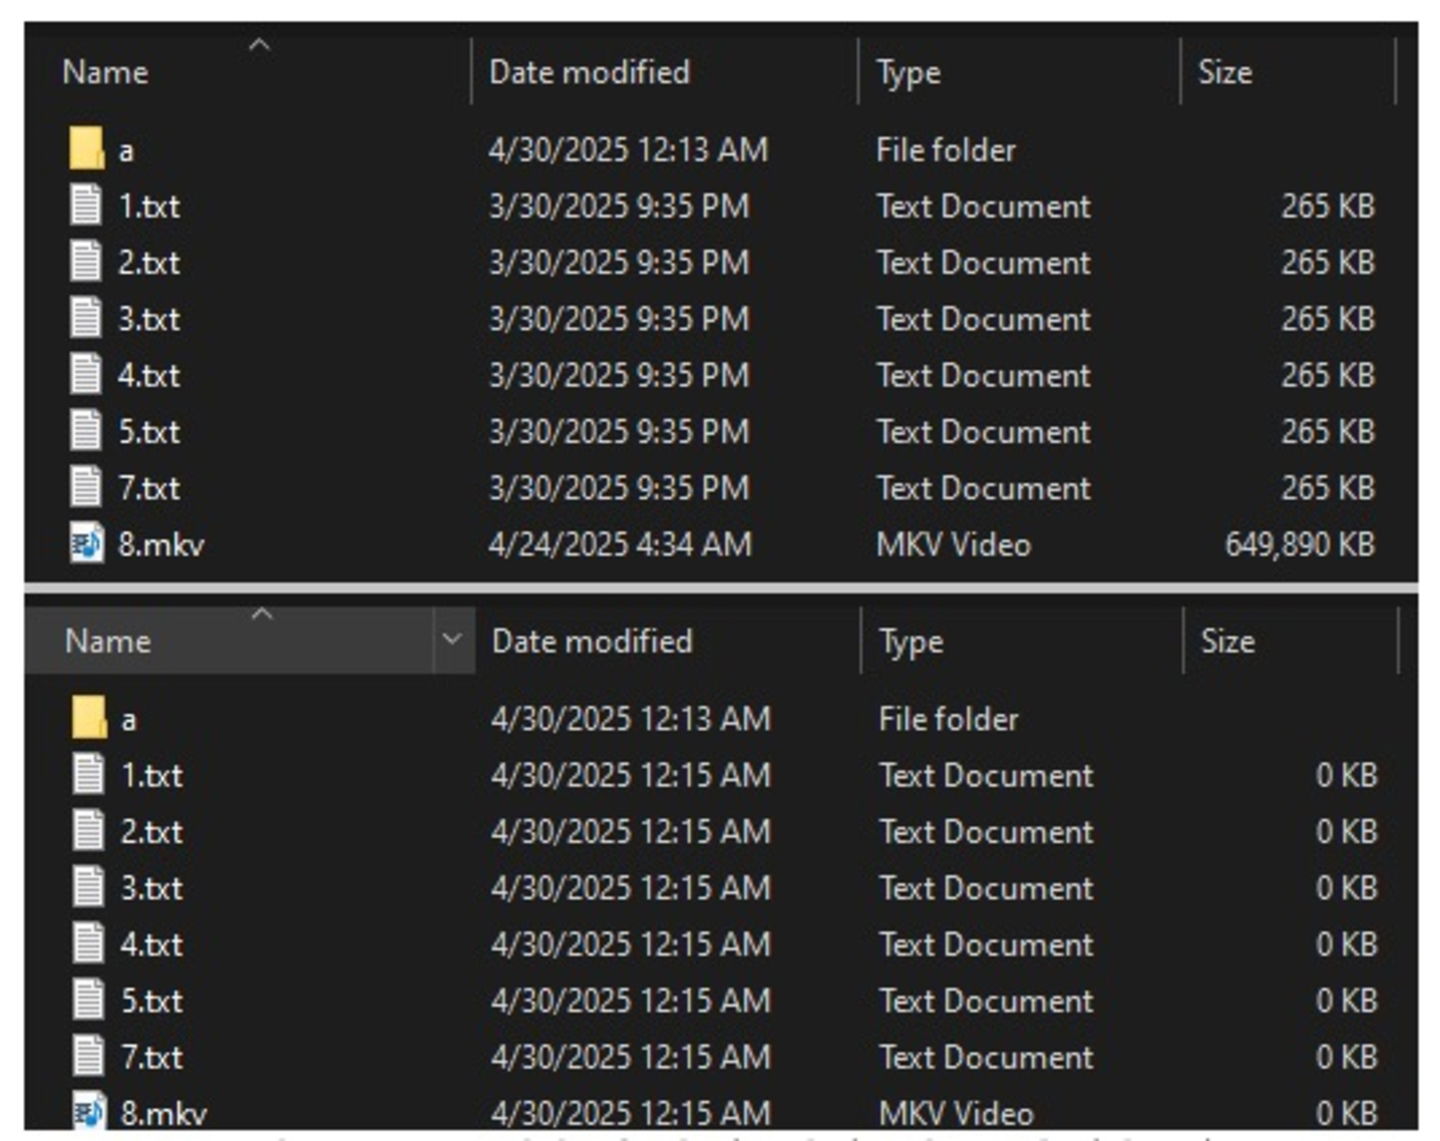
Task: Select 2.txt file icon in upper list
Action: 86,261
